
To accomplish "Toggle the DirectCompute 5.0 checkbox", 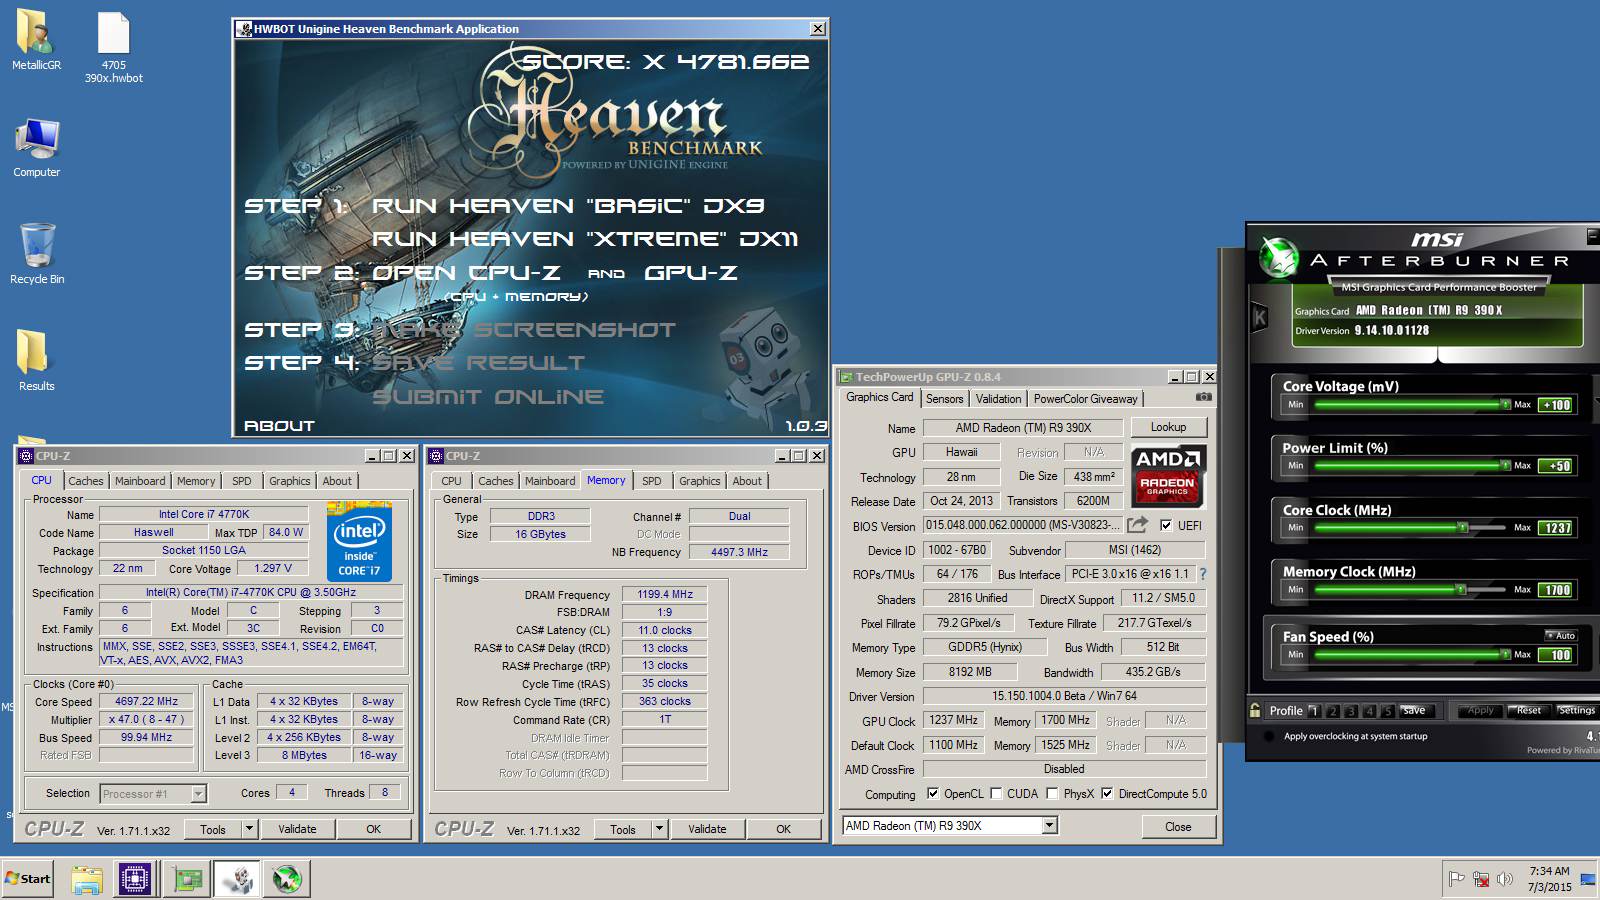I will point(1107,794).
